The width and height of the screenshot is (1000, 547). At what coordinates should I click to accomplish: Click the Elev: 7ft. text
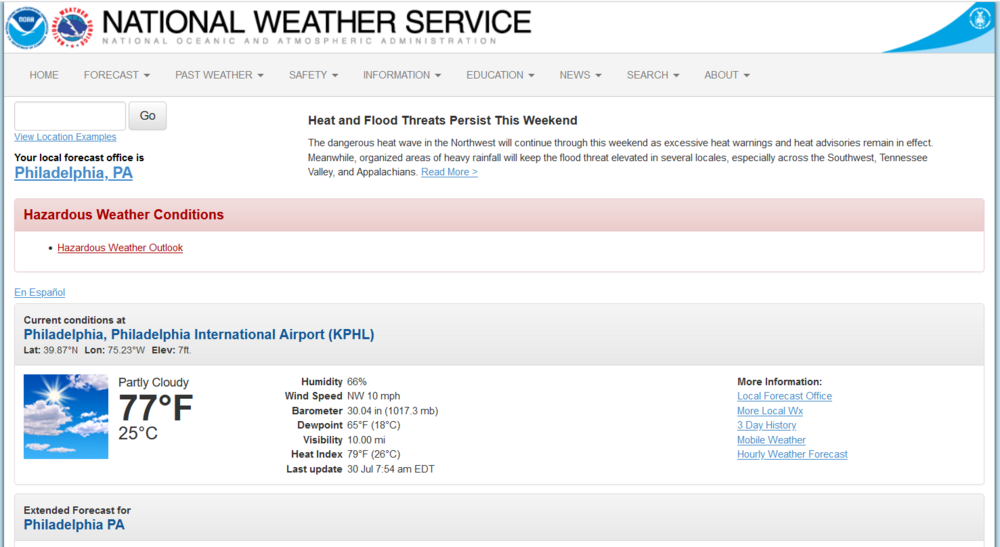[172, 350]
